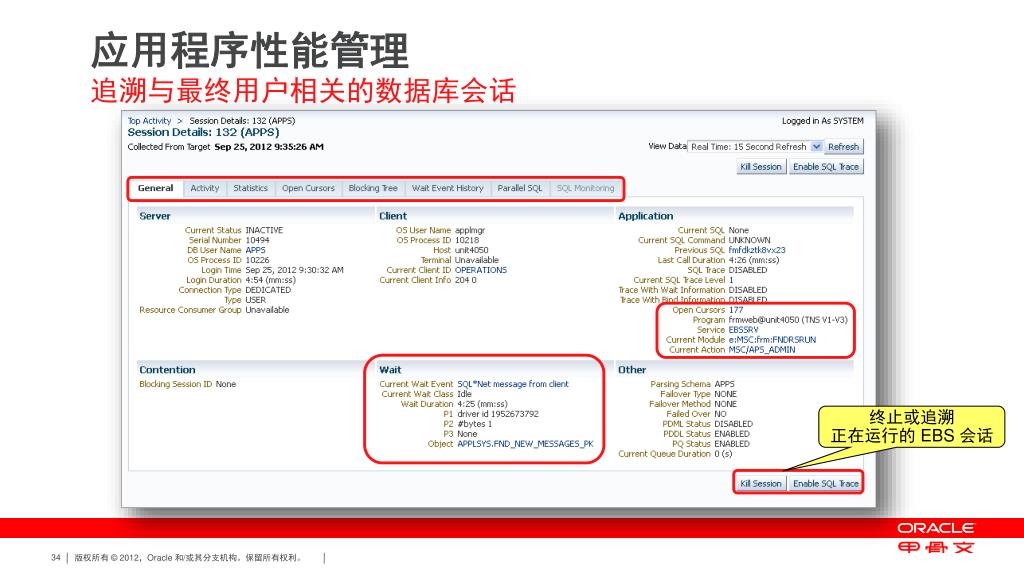1024x576 pixels.
Task: Select the host unit4050 value
Action: (x=472, y=250)
